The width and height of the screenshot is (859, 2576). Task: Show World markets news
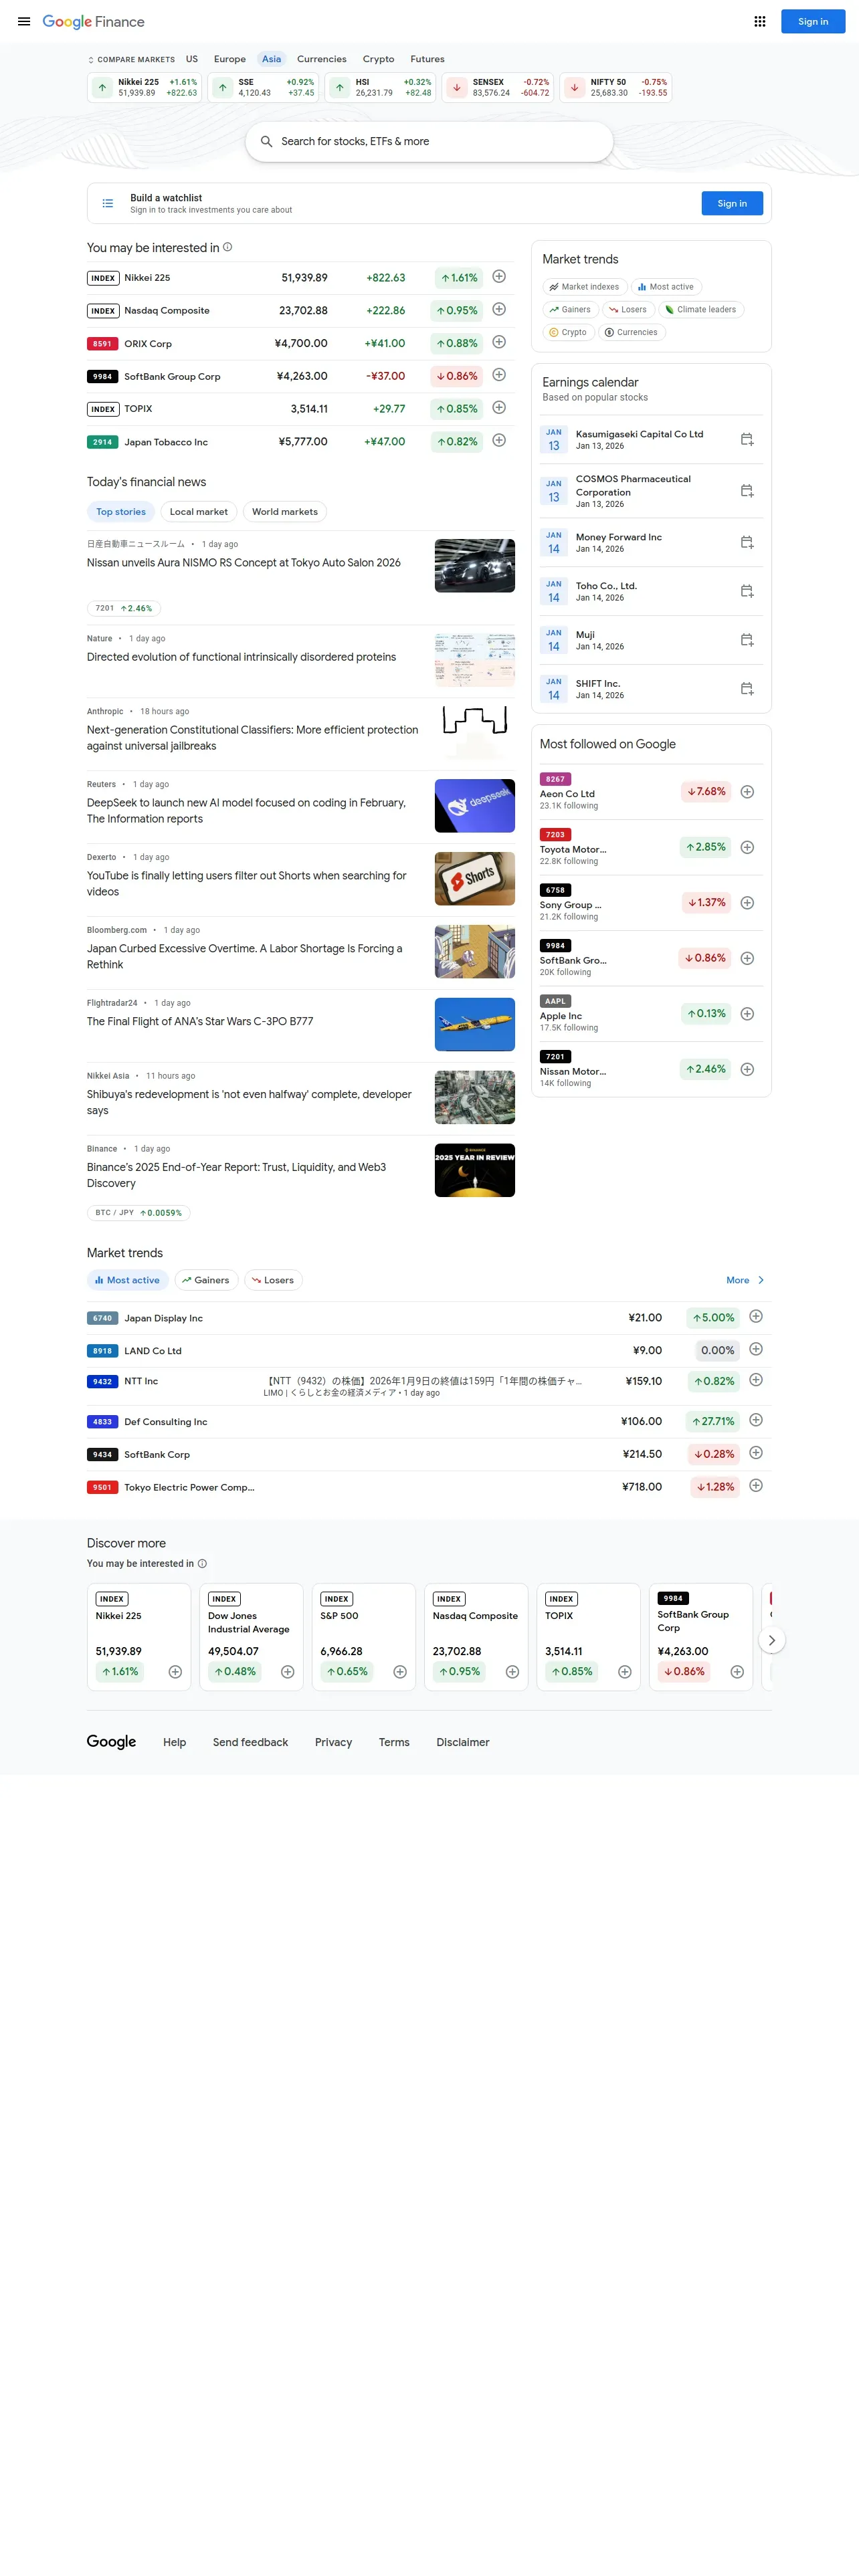click(x=285, y=512)
